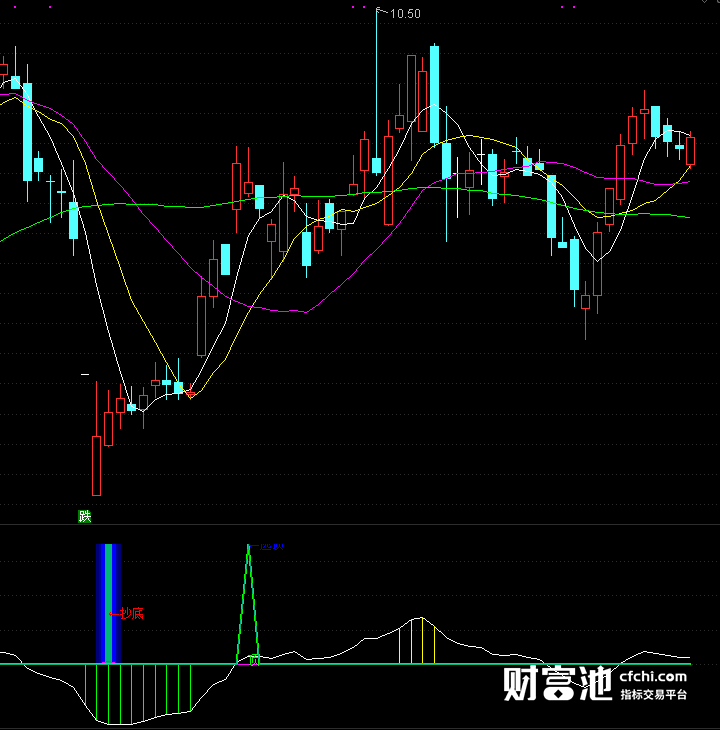Select the cyan candle with the 10.50 wick
Image resolution: width=720 pixels, height=730 pixels.
(x=377, y=166)
